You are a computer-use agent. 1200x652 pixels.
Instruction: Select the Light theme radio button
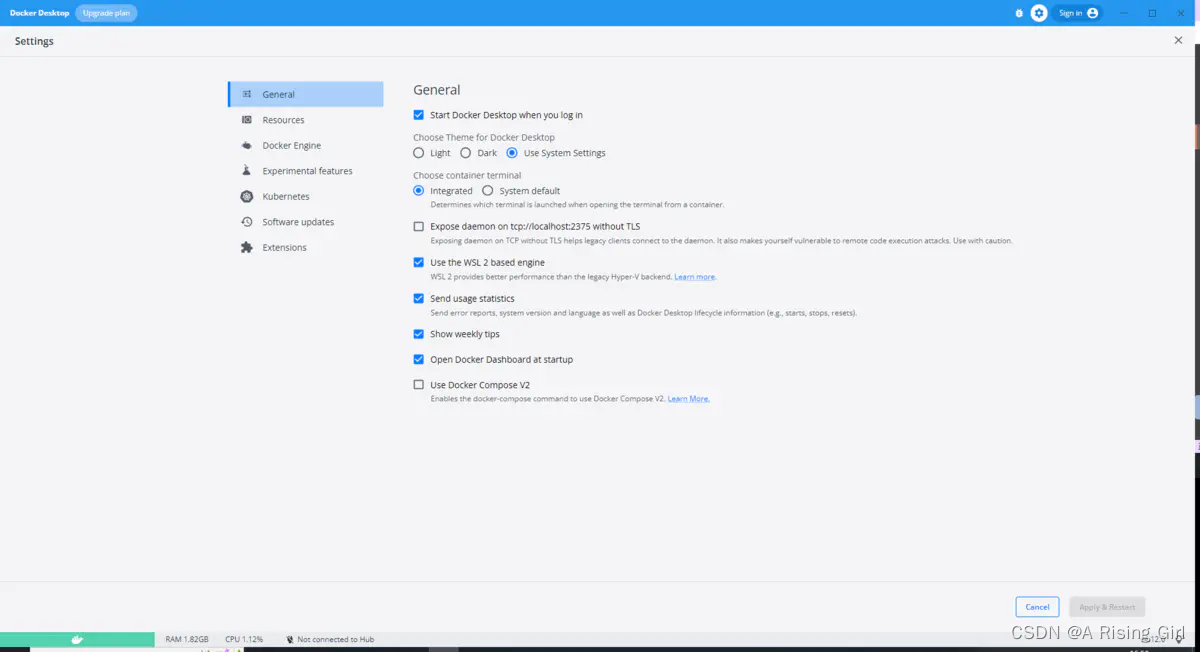(x=419, y=153)
